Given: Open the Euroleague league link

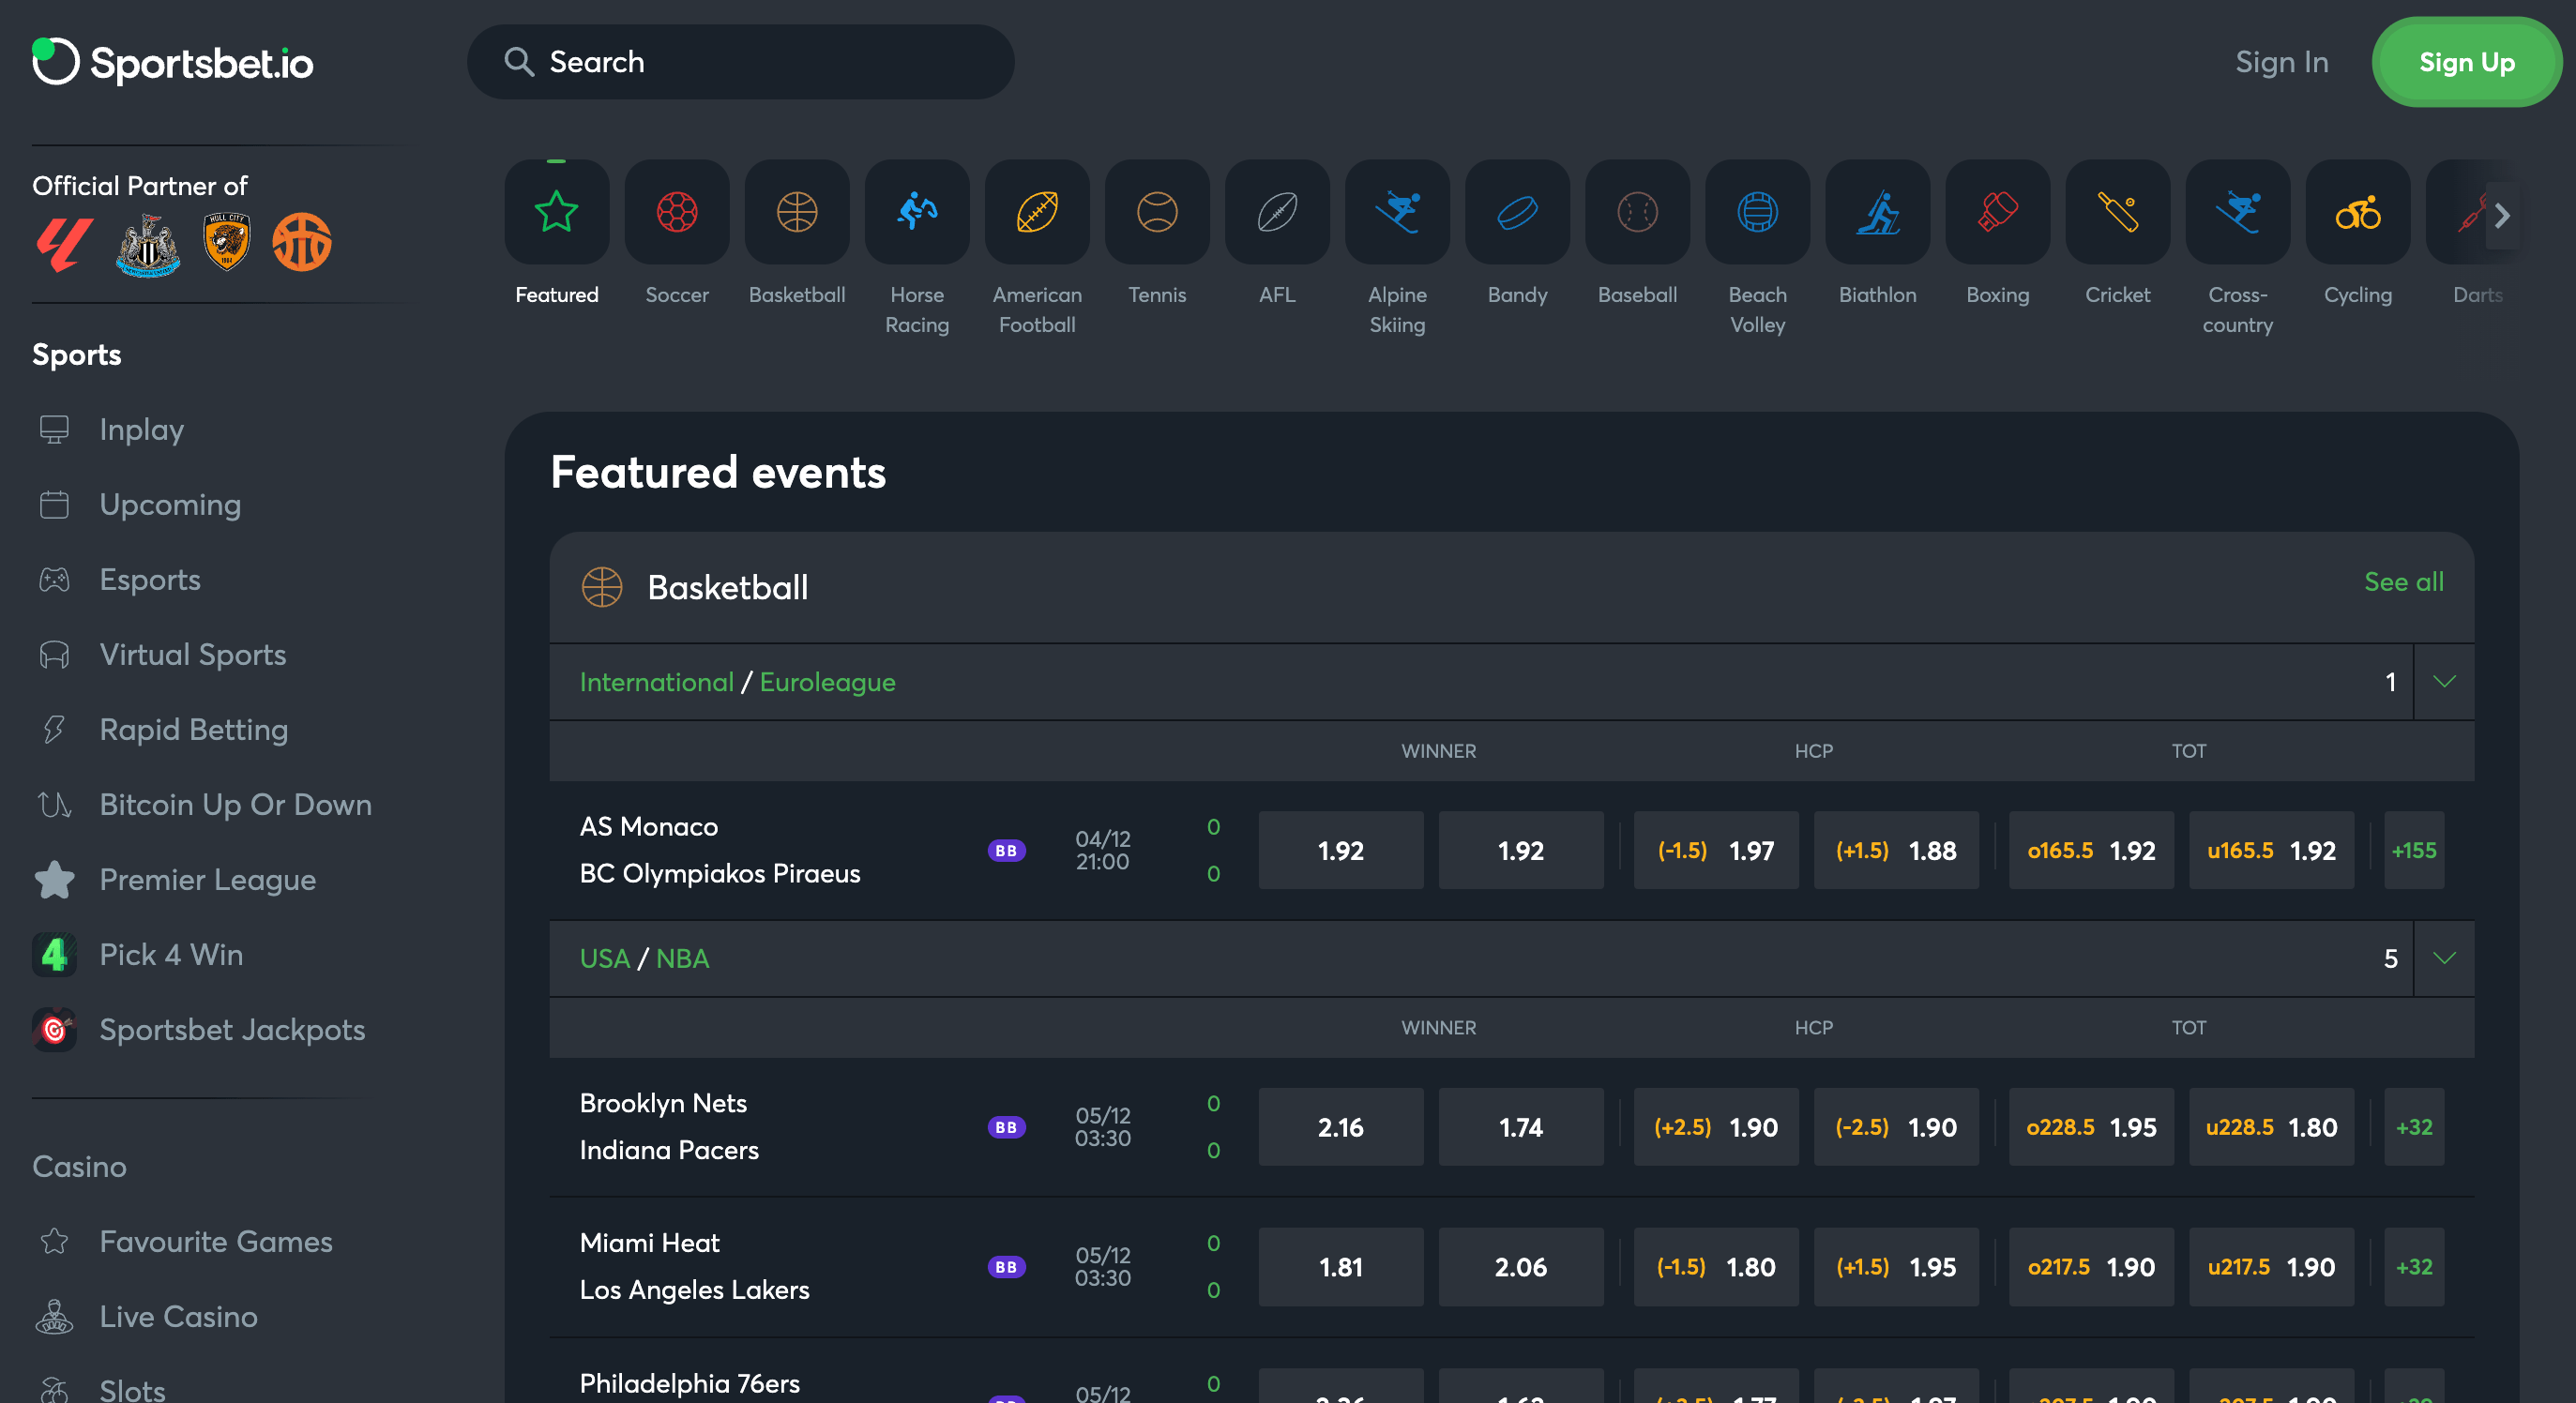Looking at the screenshot, I should pyautogui.click(x=827, y=682).
